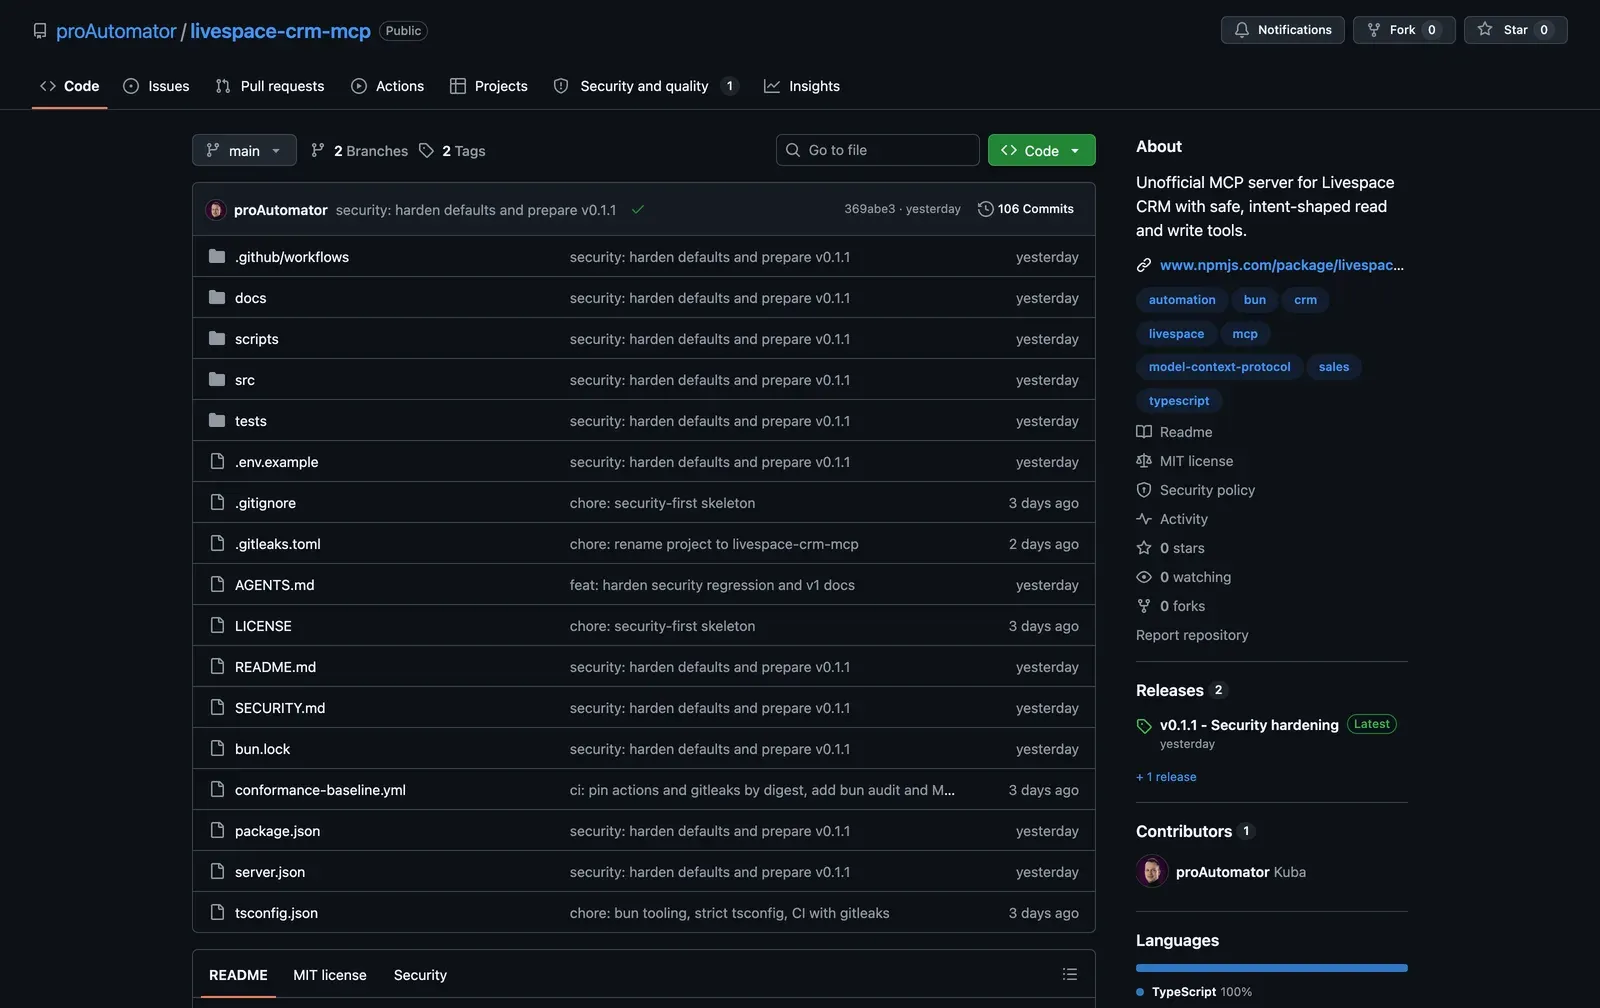Click the Activity pulse icon
The height and width of the screenshot is (1008, 1600).
pos(1144,519)
